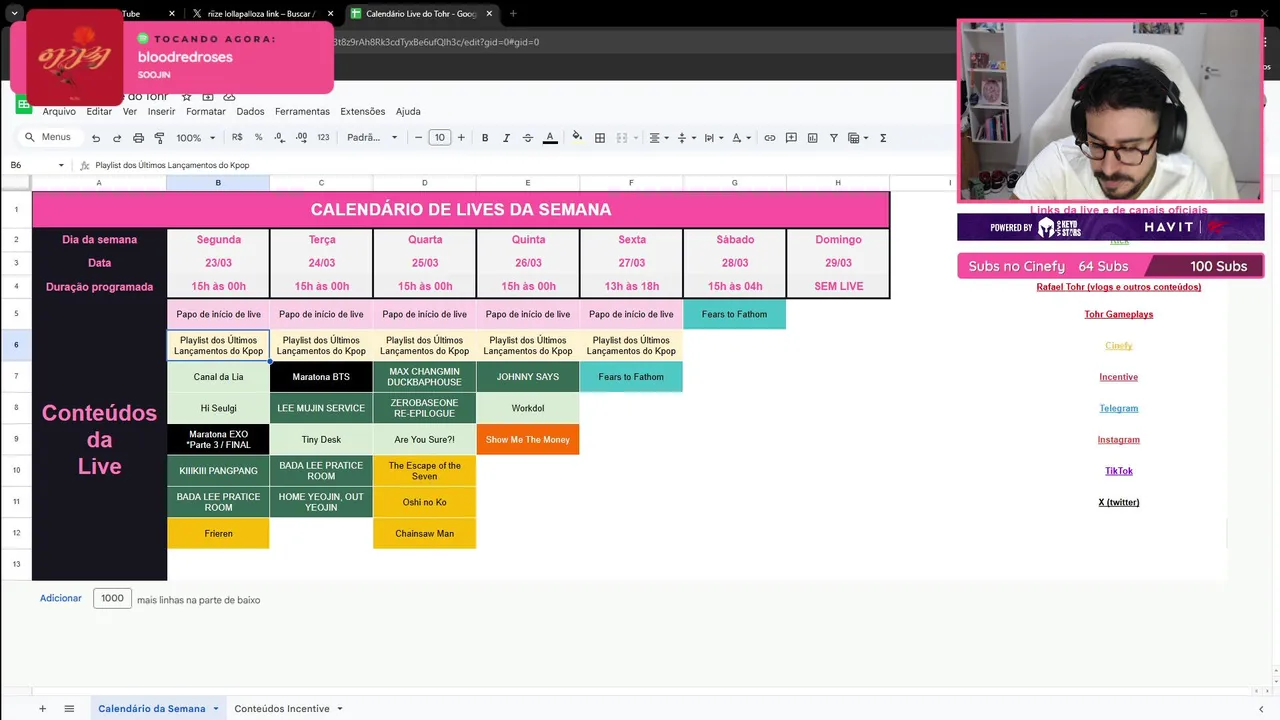Open the Editar menu
1280x720 pixels.
point(99,112)
